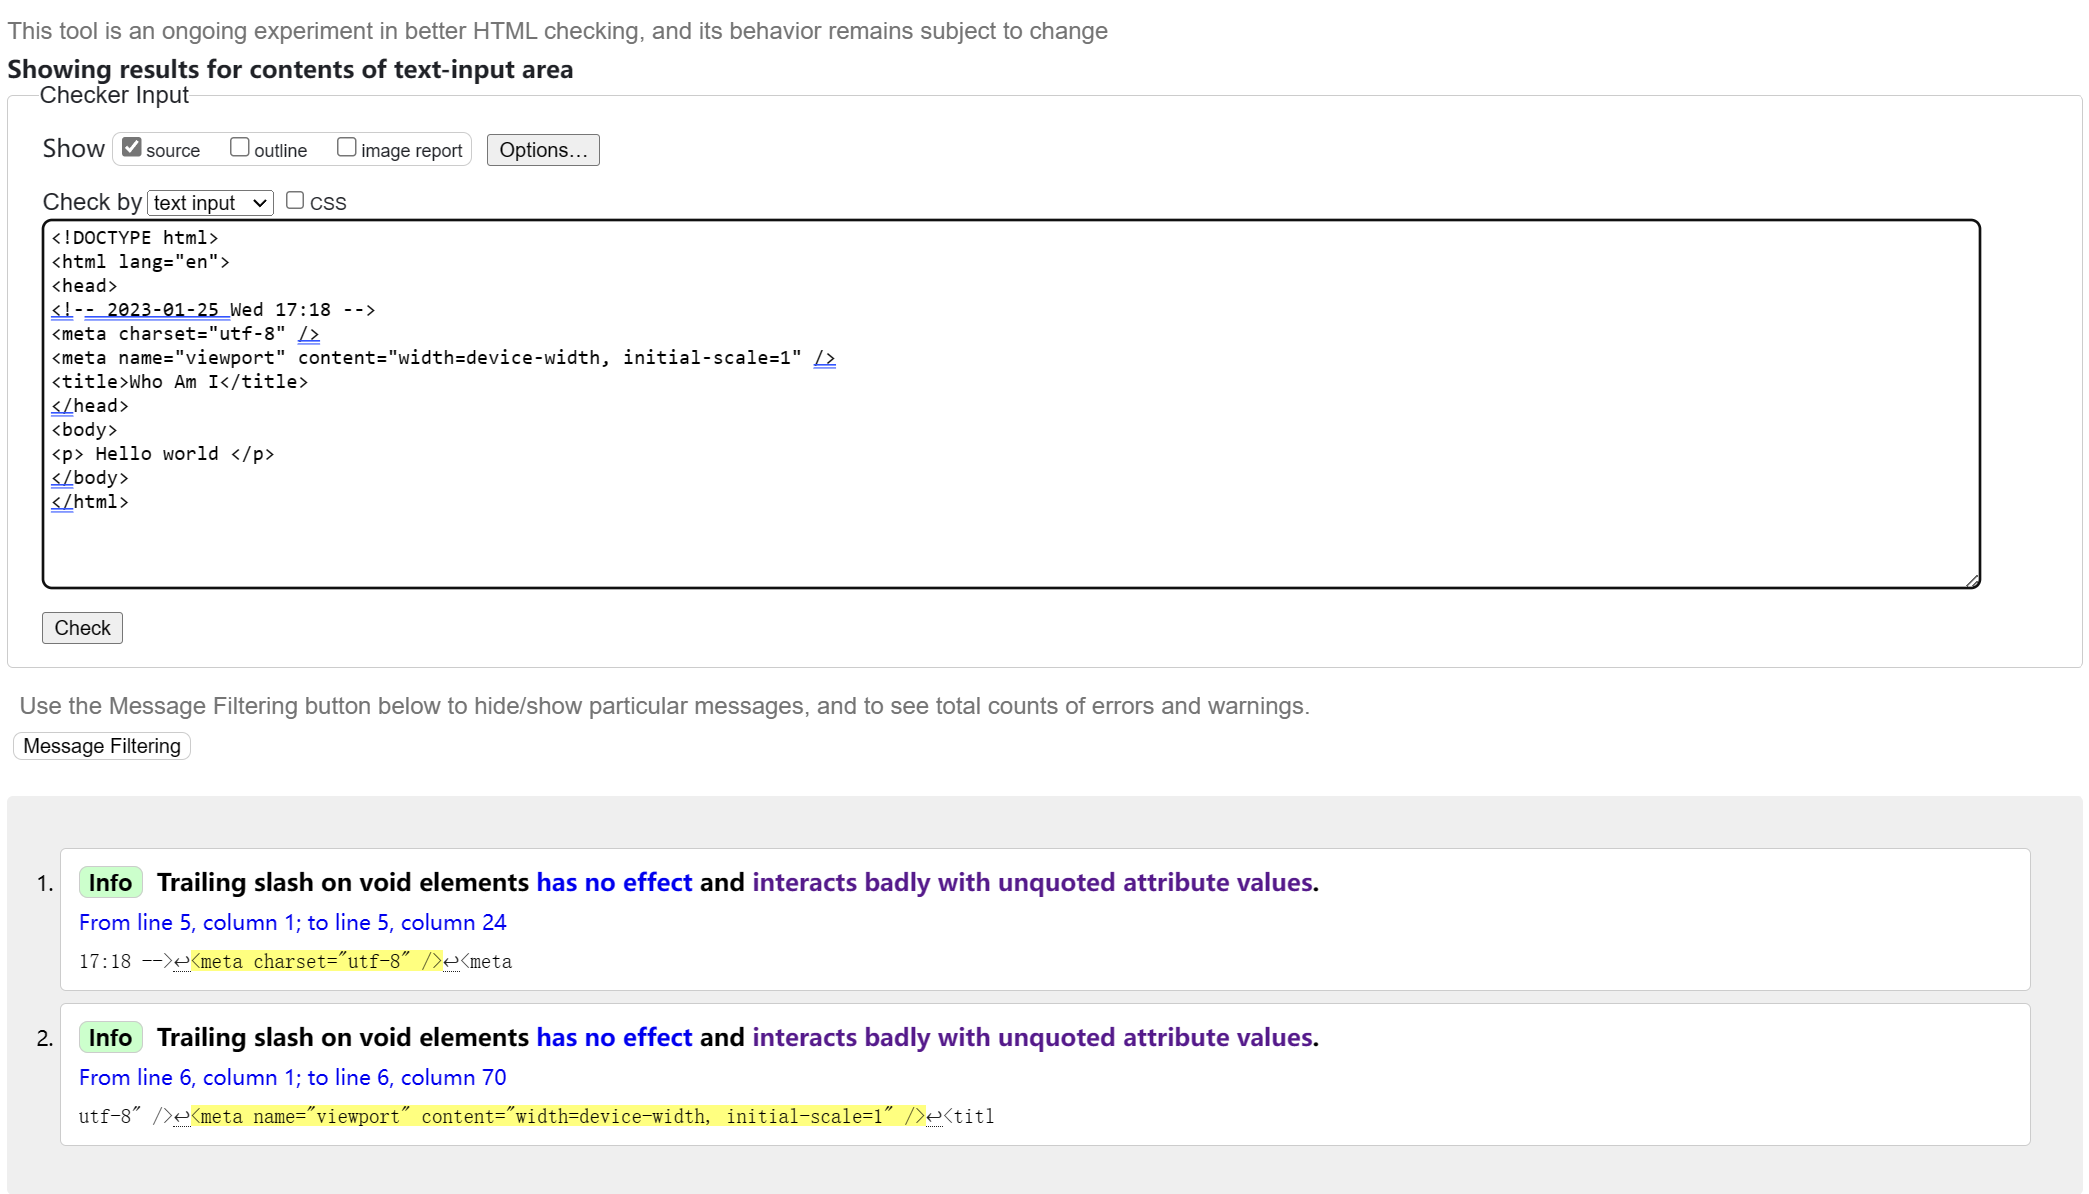The height and width of the screenshot is (1194, 2089).
Task: Toggle the CSS checkbox
Action: pyautogui.click(x=295, y=200)
